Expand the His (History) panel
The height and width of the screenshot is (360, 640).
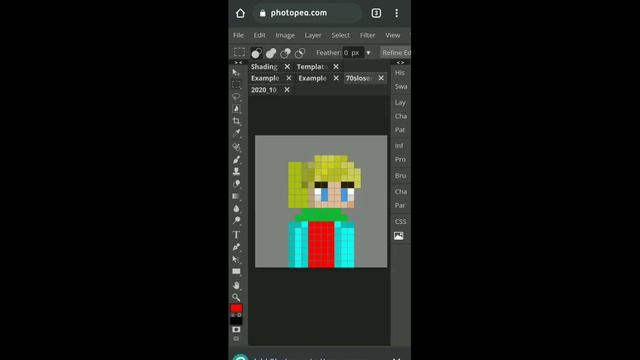click(400, 73)
